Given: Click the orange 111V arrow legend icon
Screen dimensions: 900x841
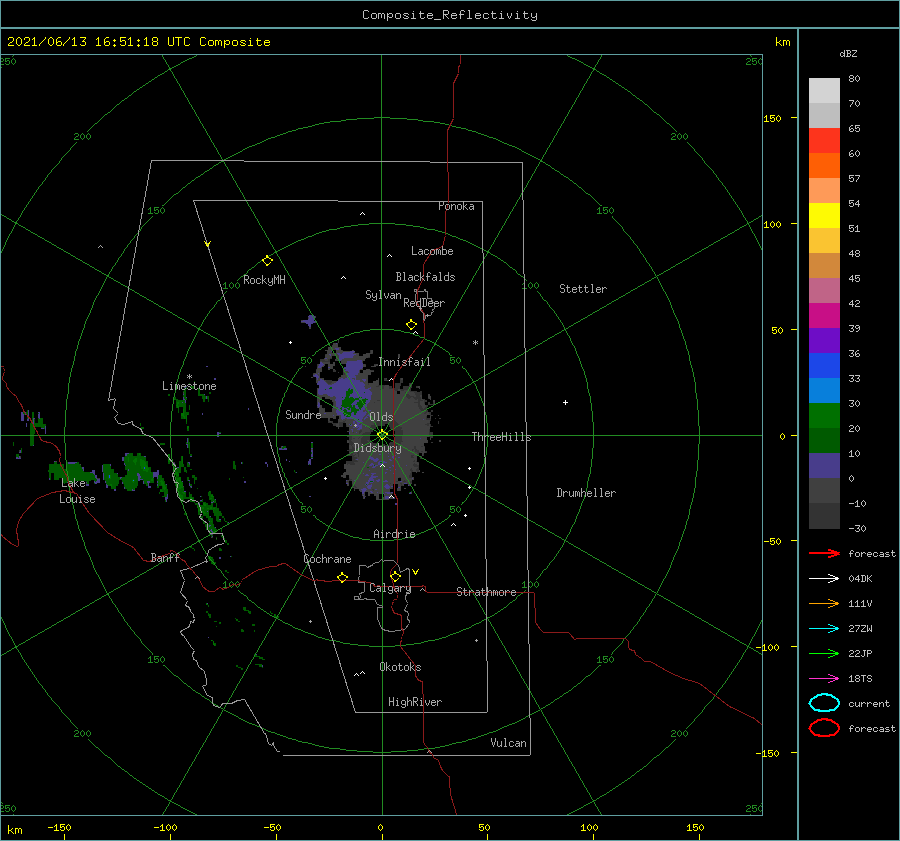Looking at the screenshot, I should pyautogui.click(x=824, y=603).
